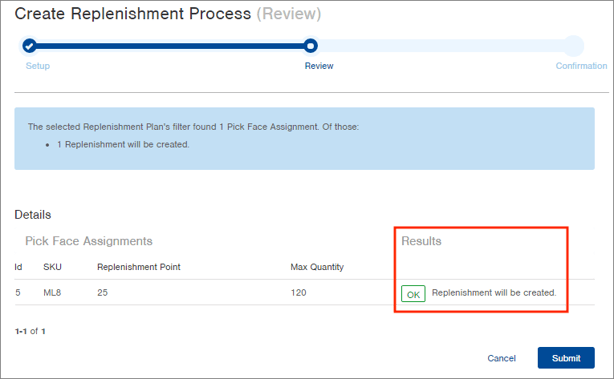Click the Max Quantity column header
Image resolution: width=614 pixels, height=379 pixels.
(x=317, y=267)
